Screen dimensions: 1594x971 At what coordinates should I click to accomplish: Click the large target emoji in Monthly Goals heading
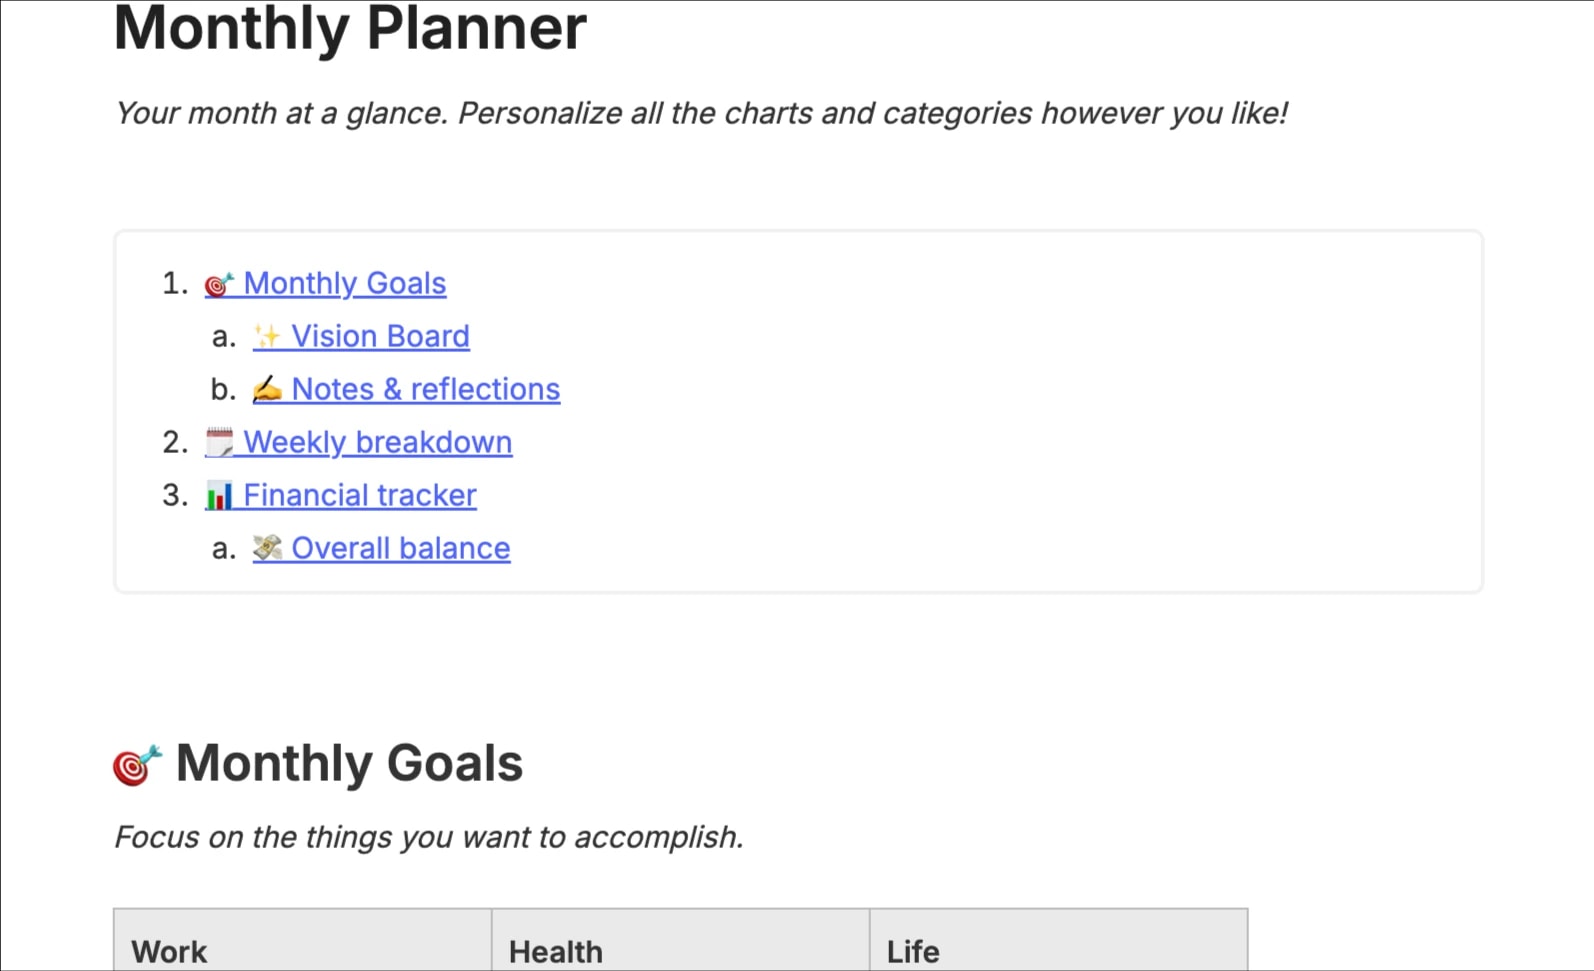[x=137, y=765]
